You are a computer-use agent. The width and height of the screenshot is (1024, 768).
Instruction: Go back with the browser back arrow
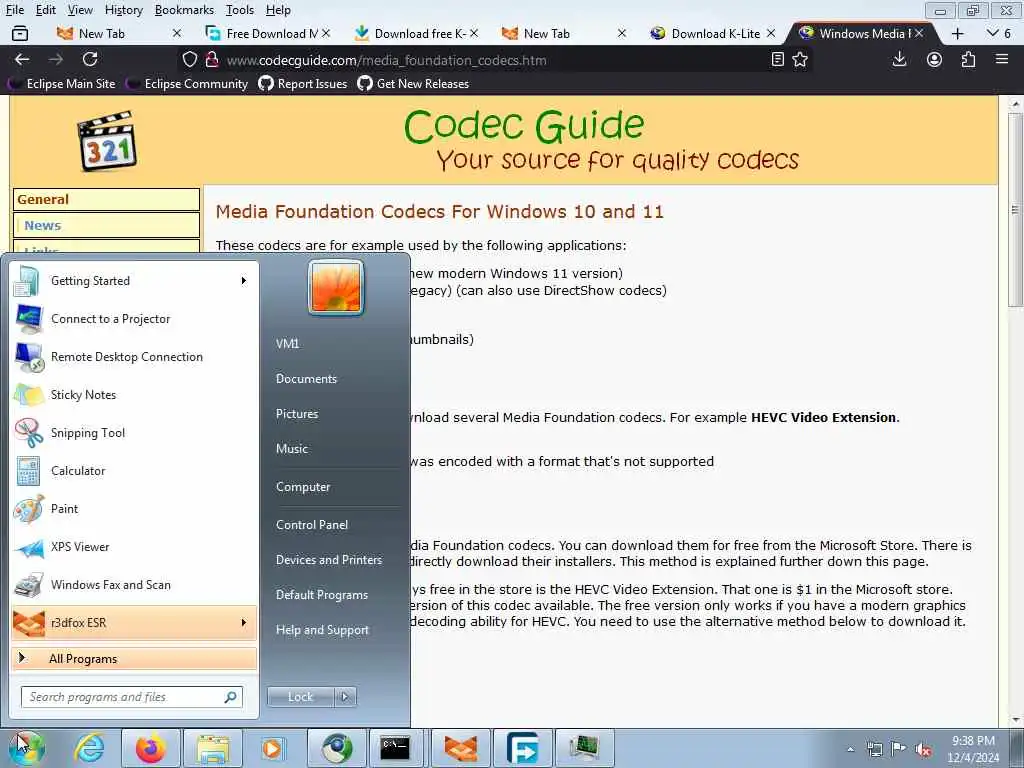tap(22, 59)
